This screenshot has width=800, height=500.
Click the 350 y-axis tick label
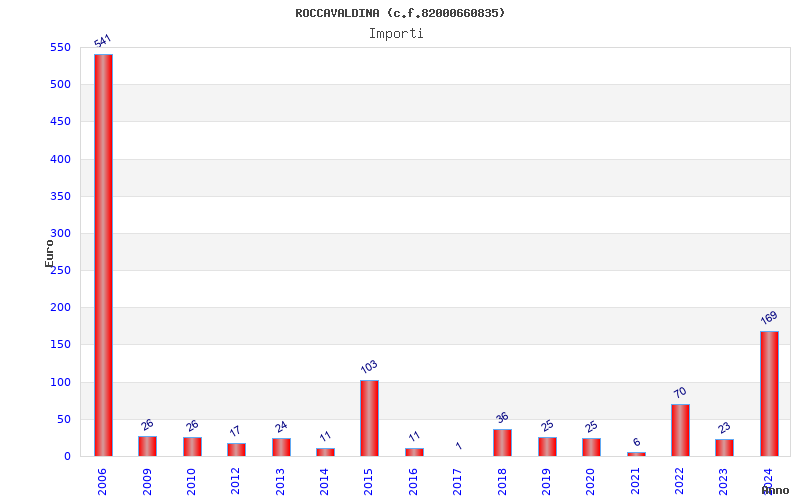tap(60, 196)
